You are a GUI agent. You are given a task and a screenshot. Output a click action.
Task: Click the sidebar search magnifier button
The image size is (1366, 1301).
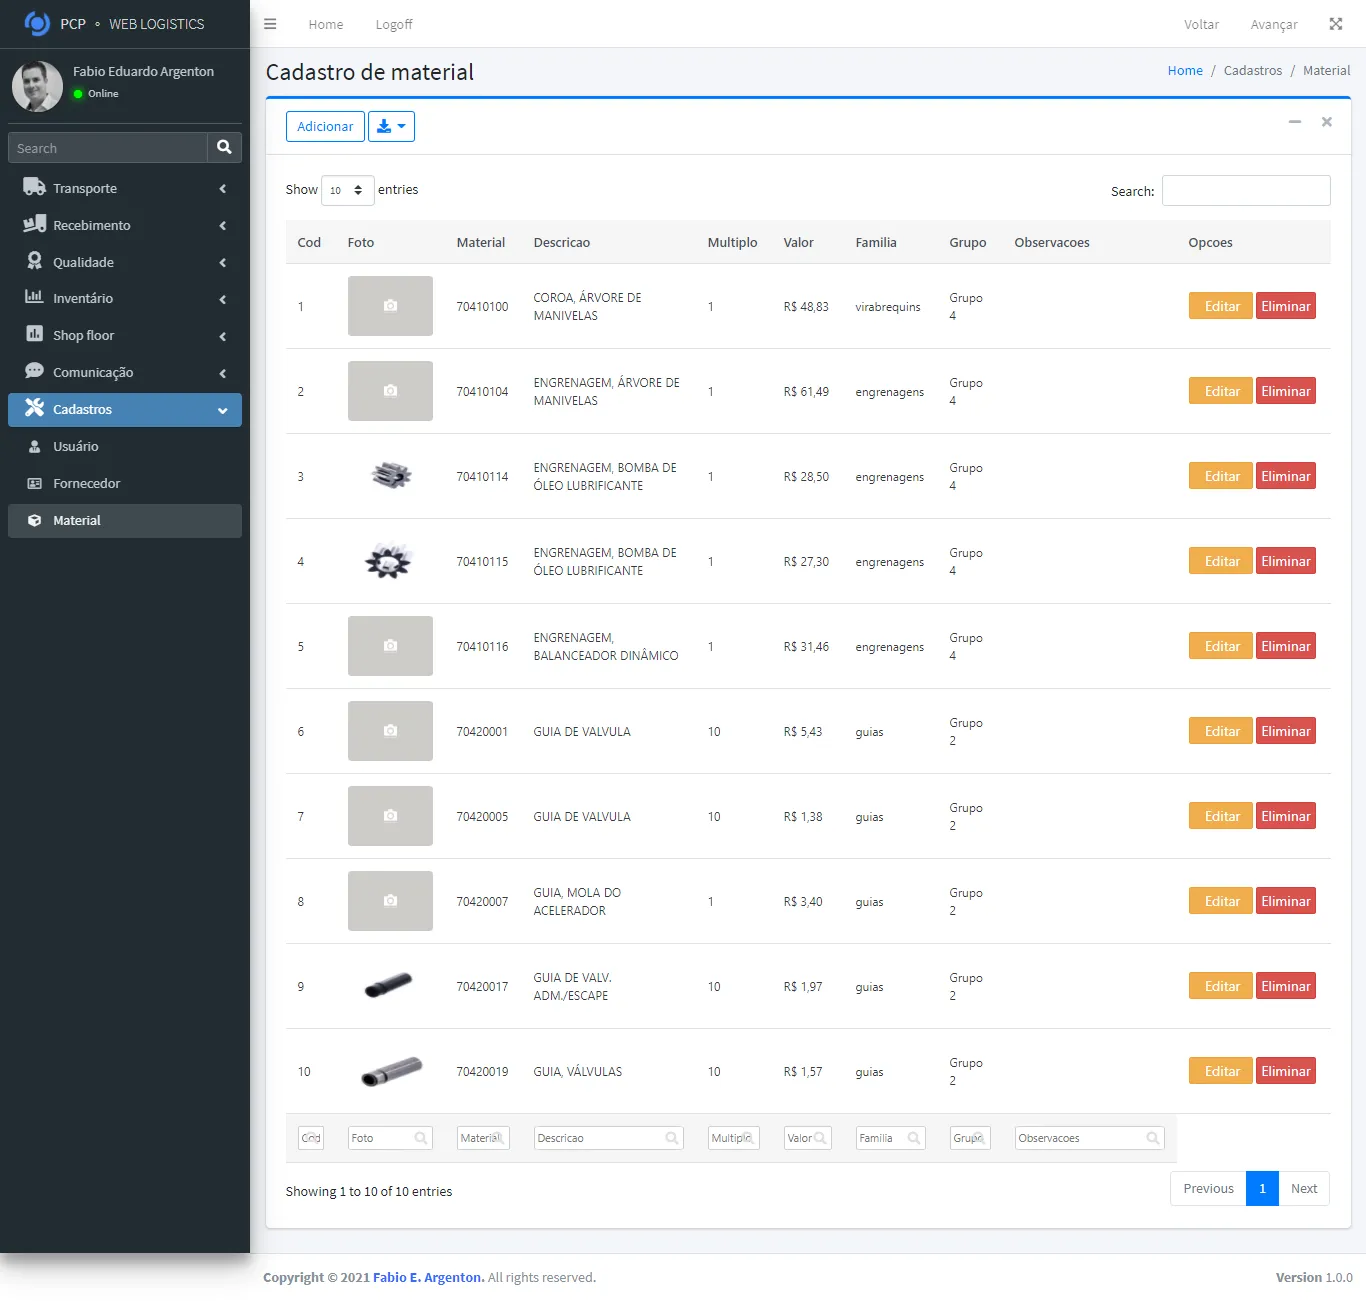224,148
